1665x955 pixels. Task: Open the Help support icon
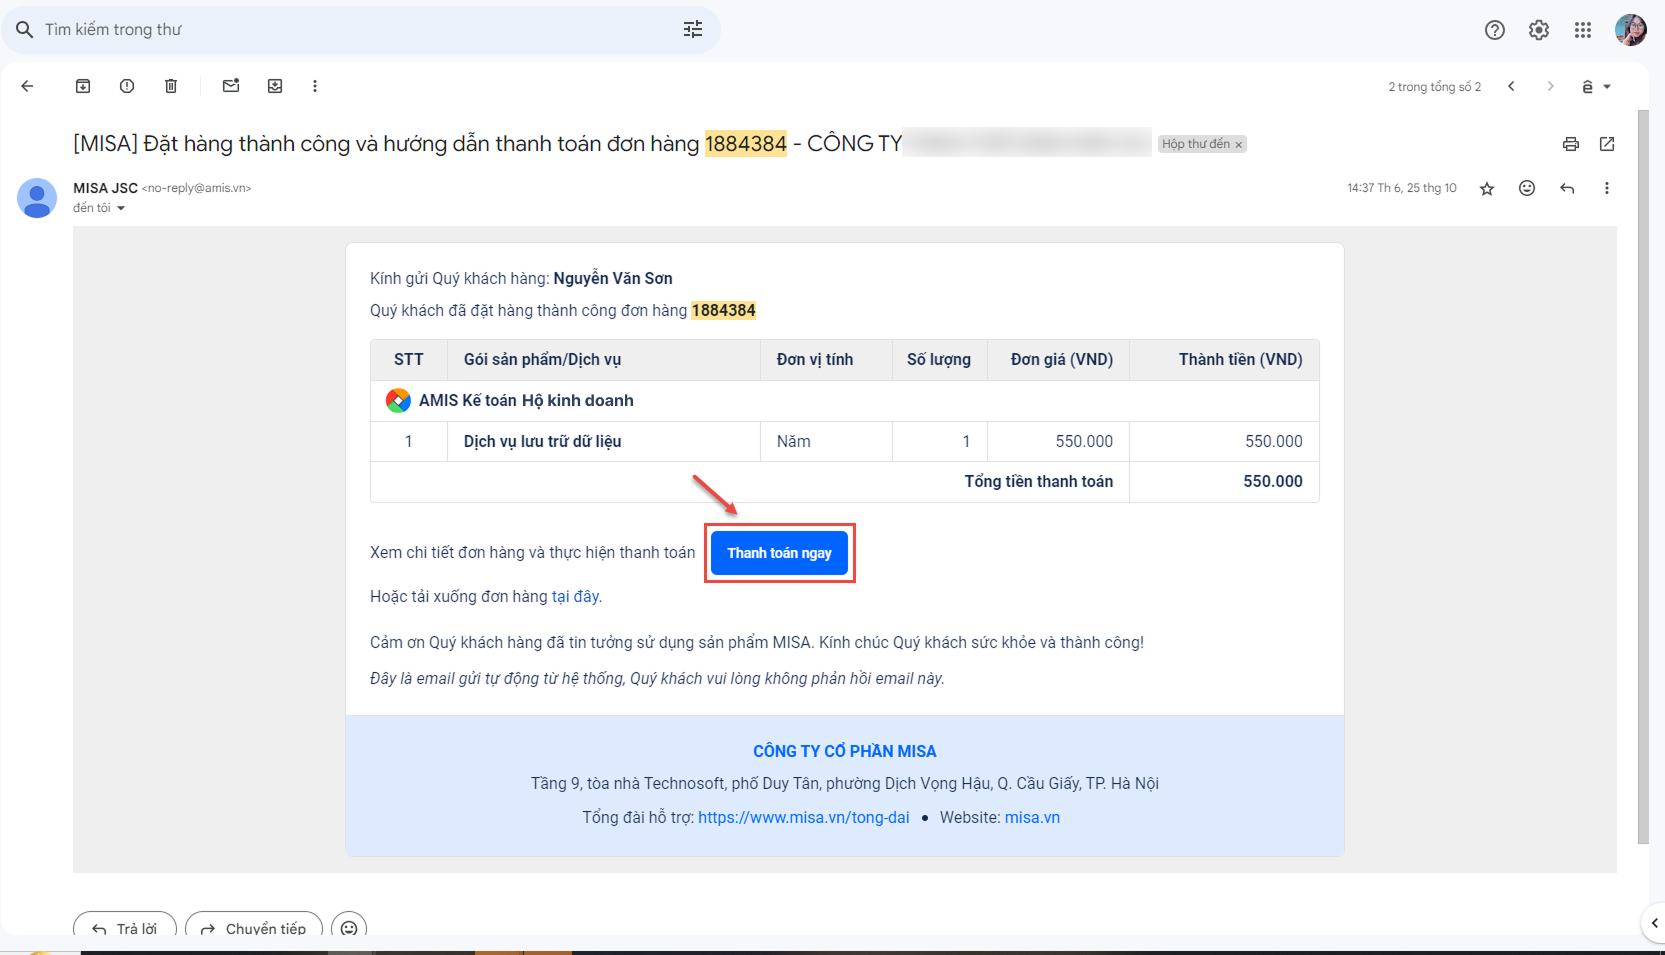1495,30
